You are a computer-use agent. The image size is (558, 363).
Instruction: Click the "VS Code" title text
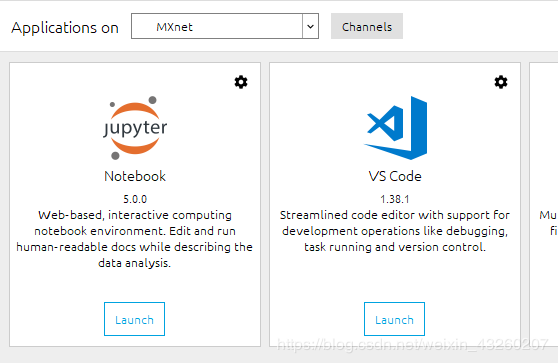pos(395,177)
